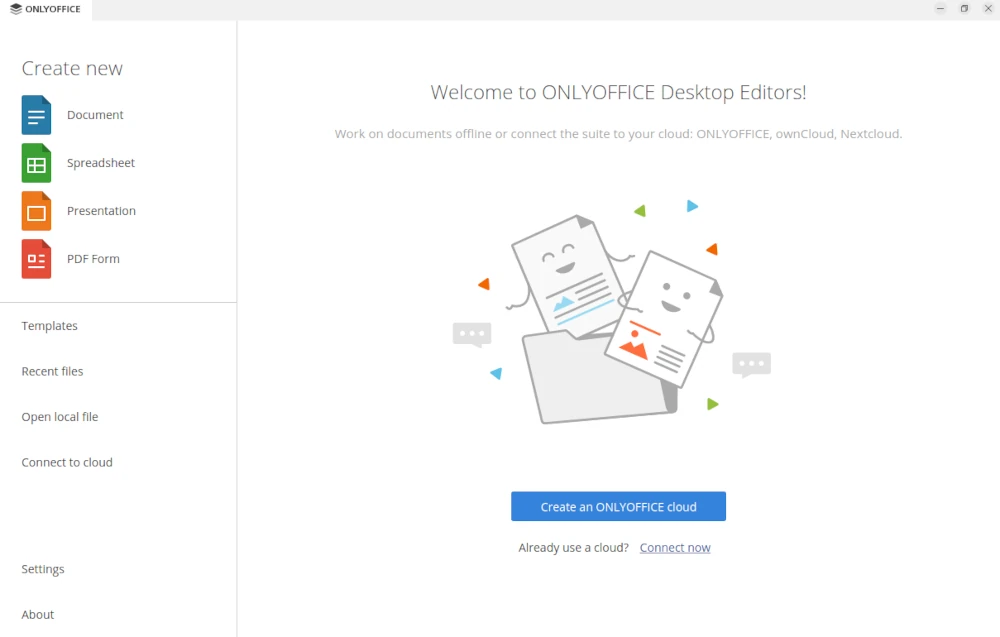Click the blue Document icon under Create new
The image size is (1000, 637).
(35, 114)
